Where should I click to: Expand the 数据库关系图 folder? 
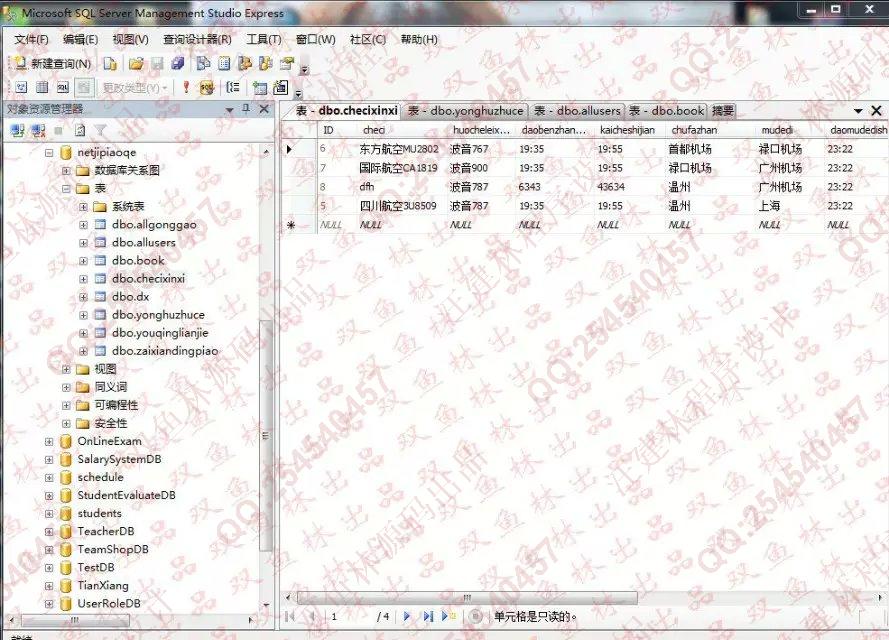coord(66,171)
